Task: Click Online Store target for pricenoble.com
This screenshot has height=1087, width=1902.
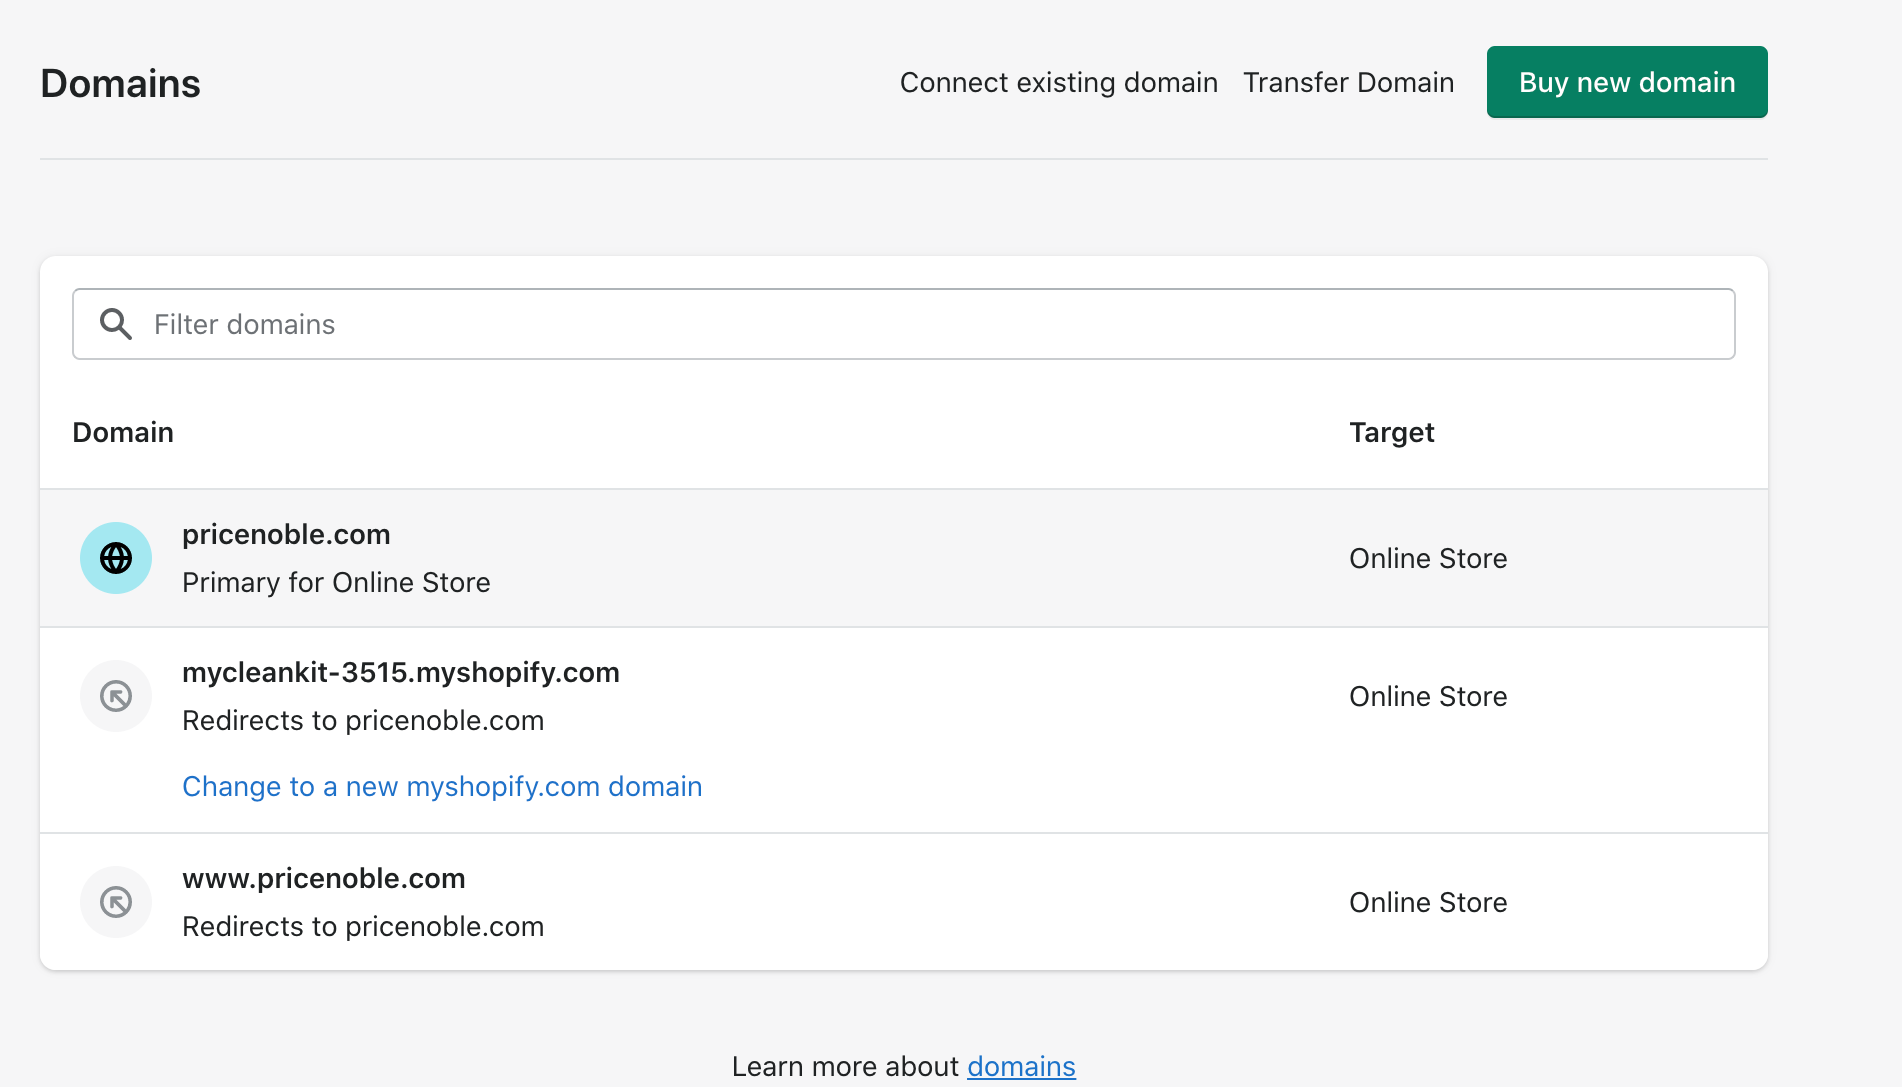Action: tap(1427, 558)
